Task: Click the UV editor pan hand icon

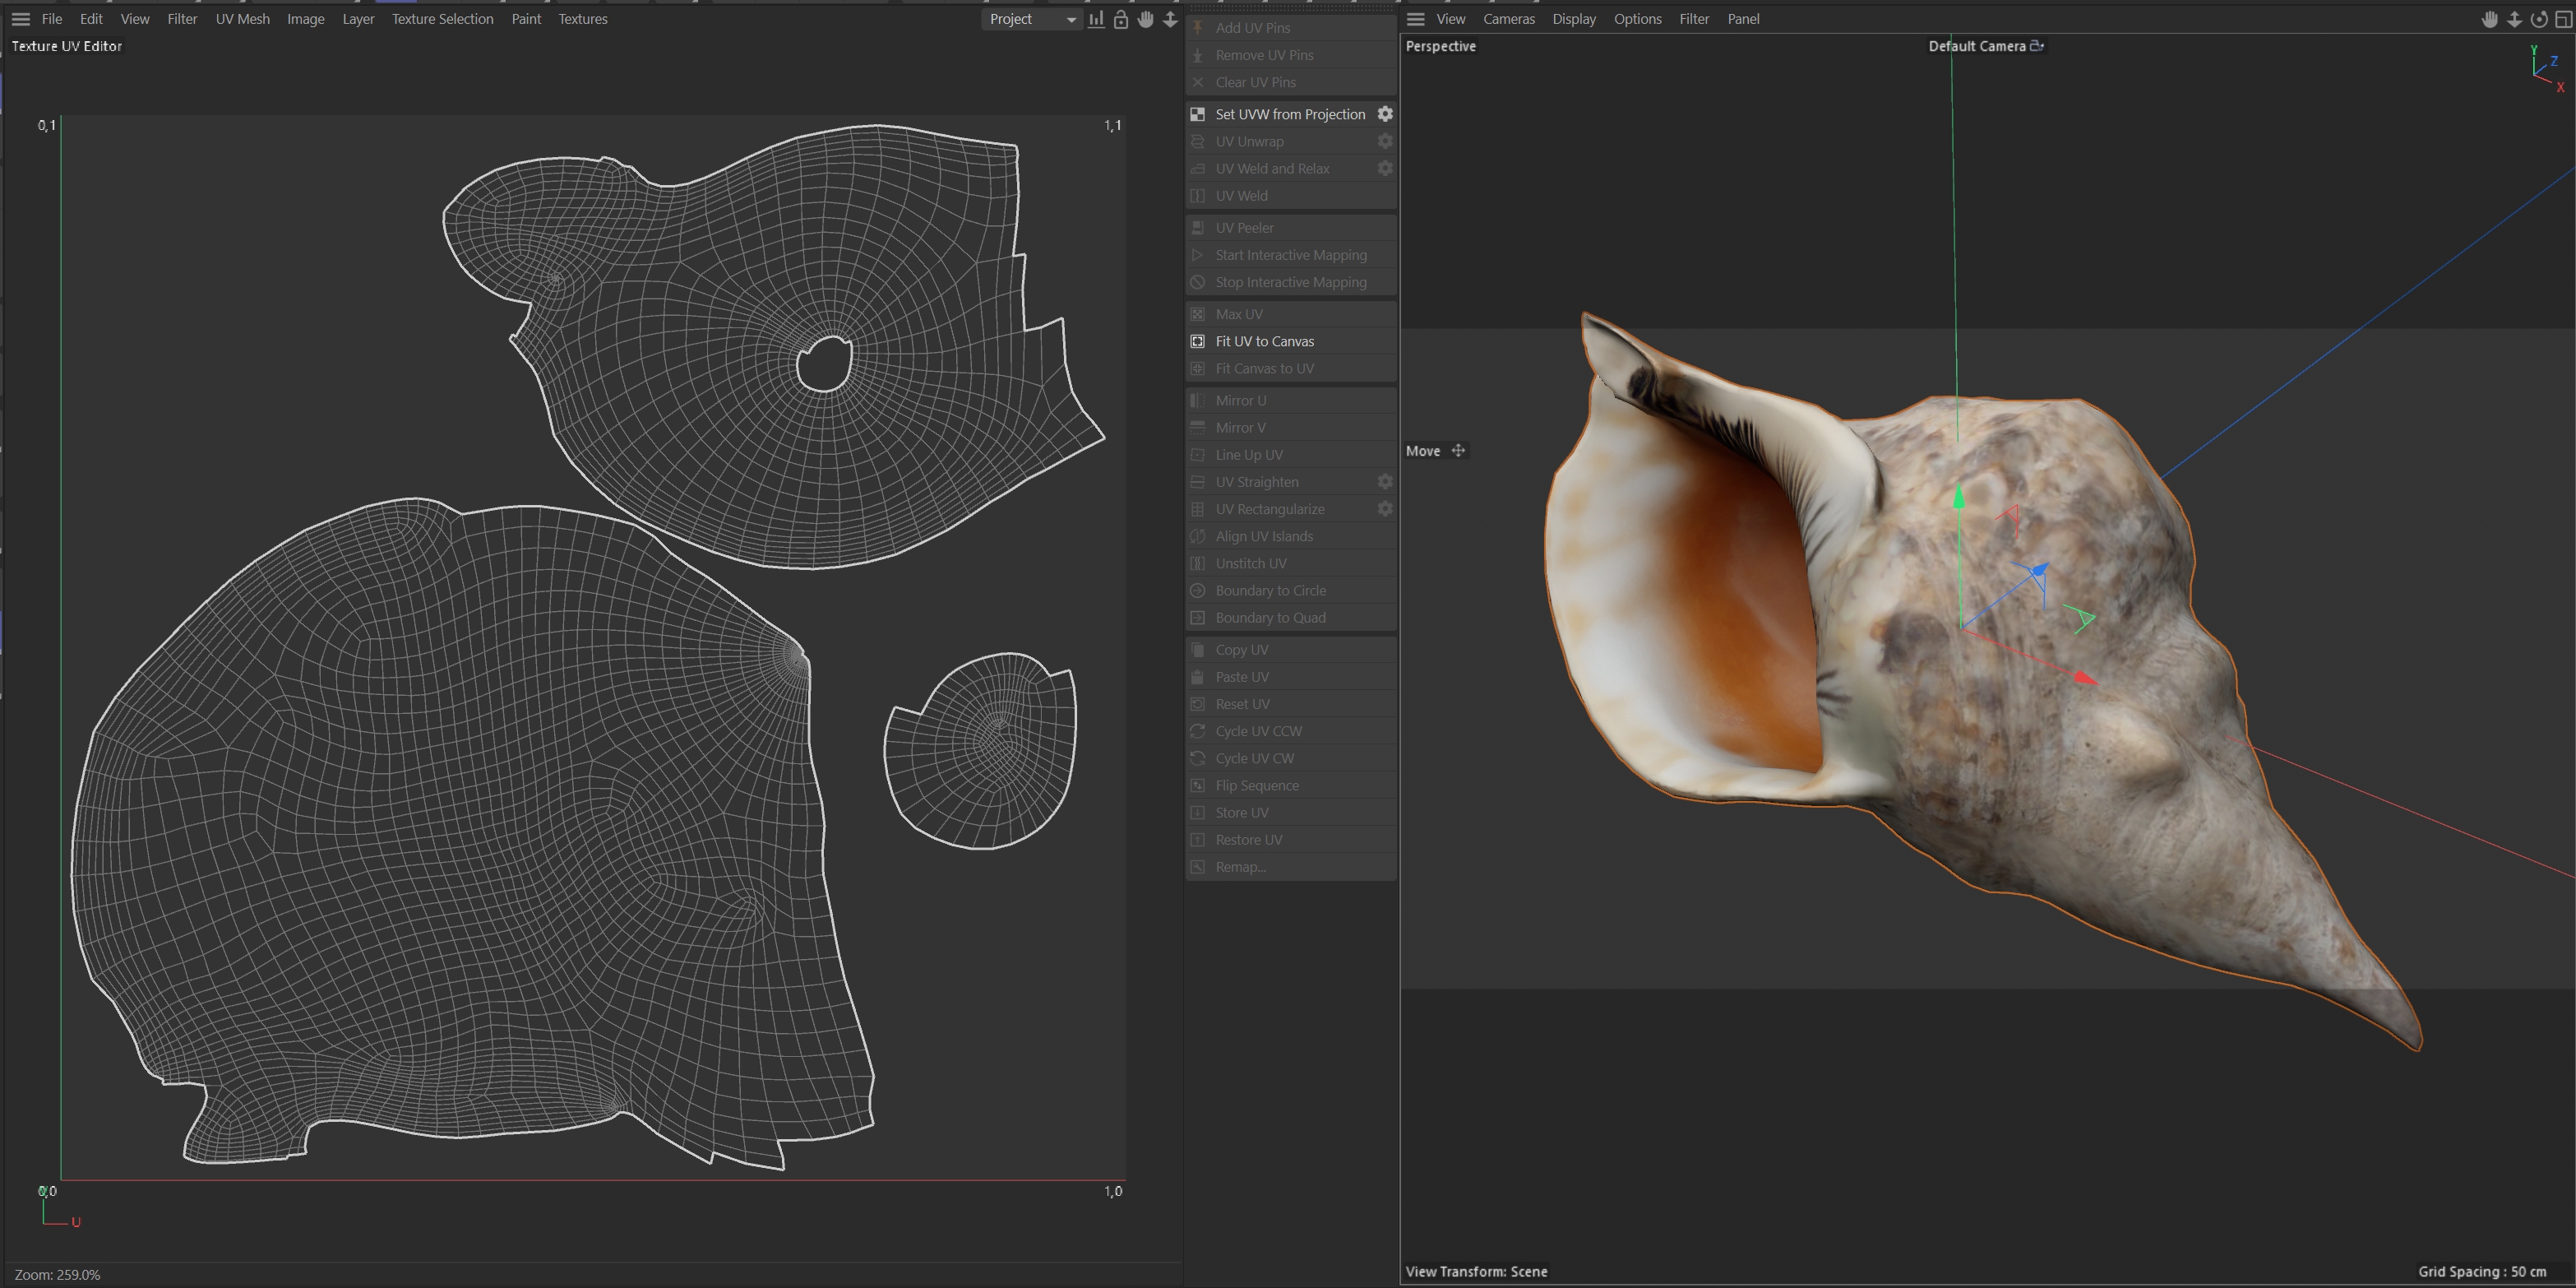Action: 1145,19
